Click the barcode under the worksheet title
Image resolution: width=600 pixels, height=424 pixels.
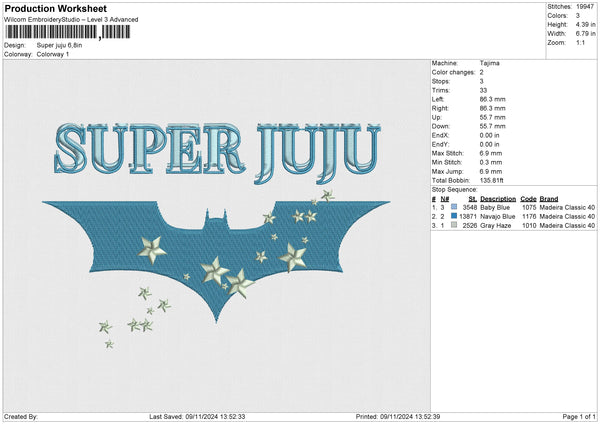pos(67,32)
